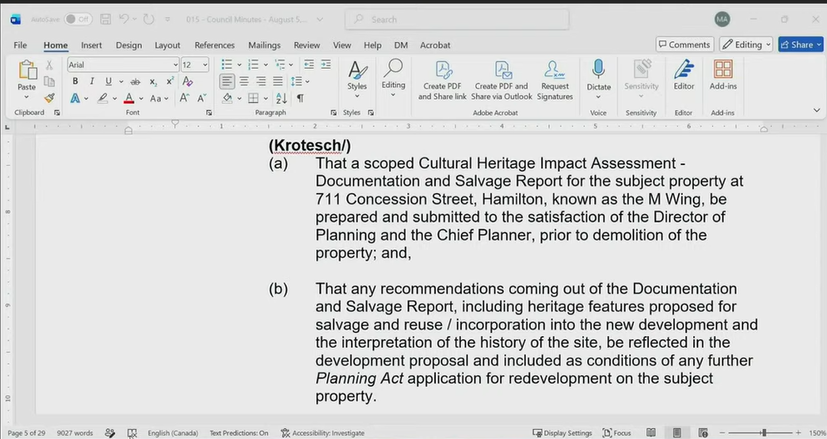Cut selection with scissors icon
The image size is (827, 439).
pyautogui.click(x=49, y=65)
